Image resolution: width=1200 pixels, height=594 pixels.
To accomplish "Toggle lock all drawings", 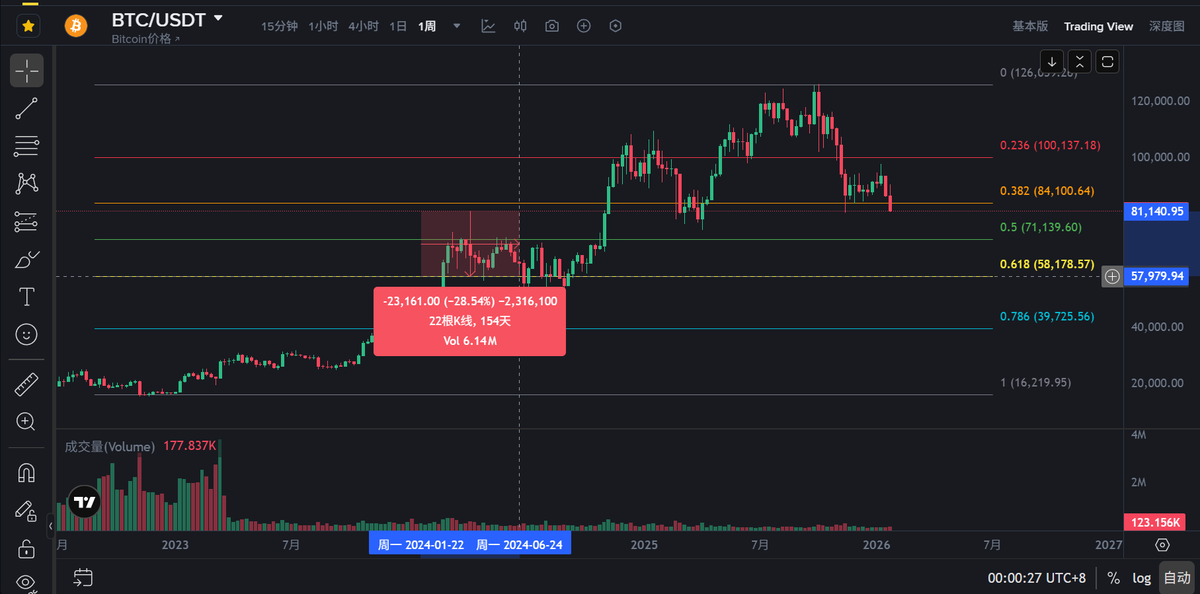I will [27, 548].
